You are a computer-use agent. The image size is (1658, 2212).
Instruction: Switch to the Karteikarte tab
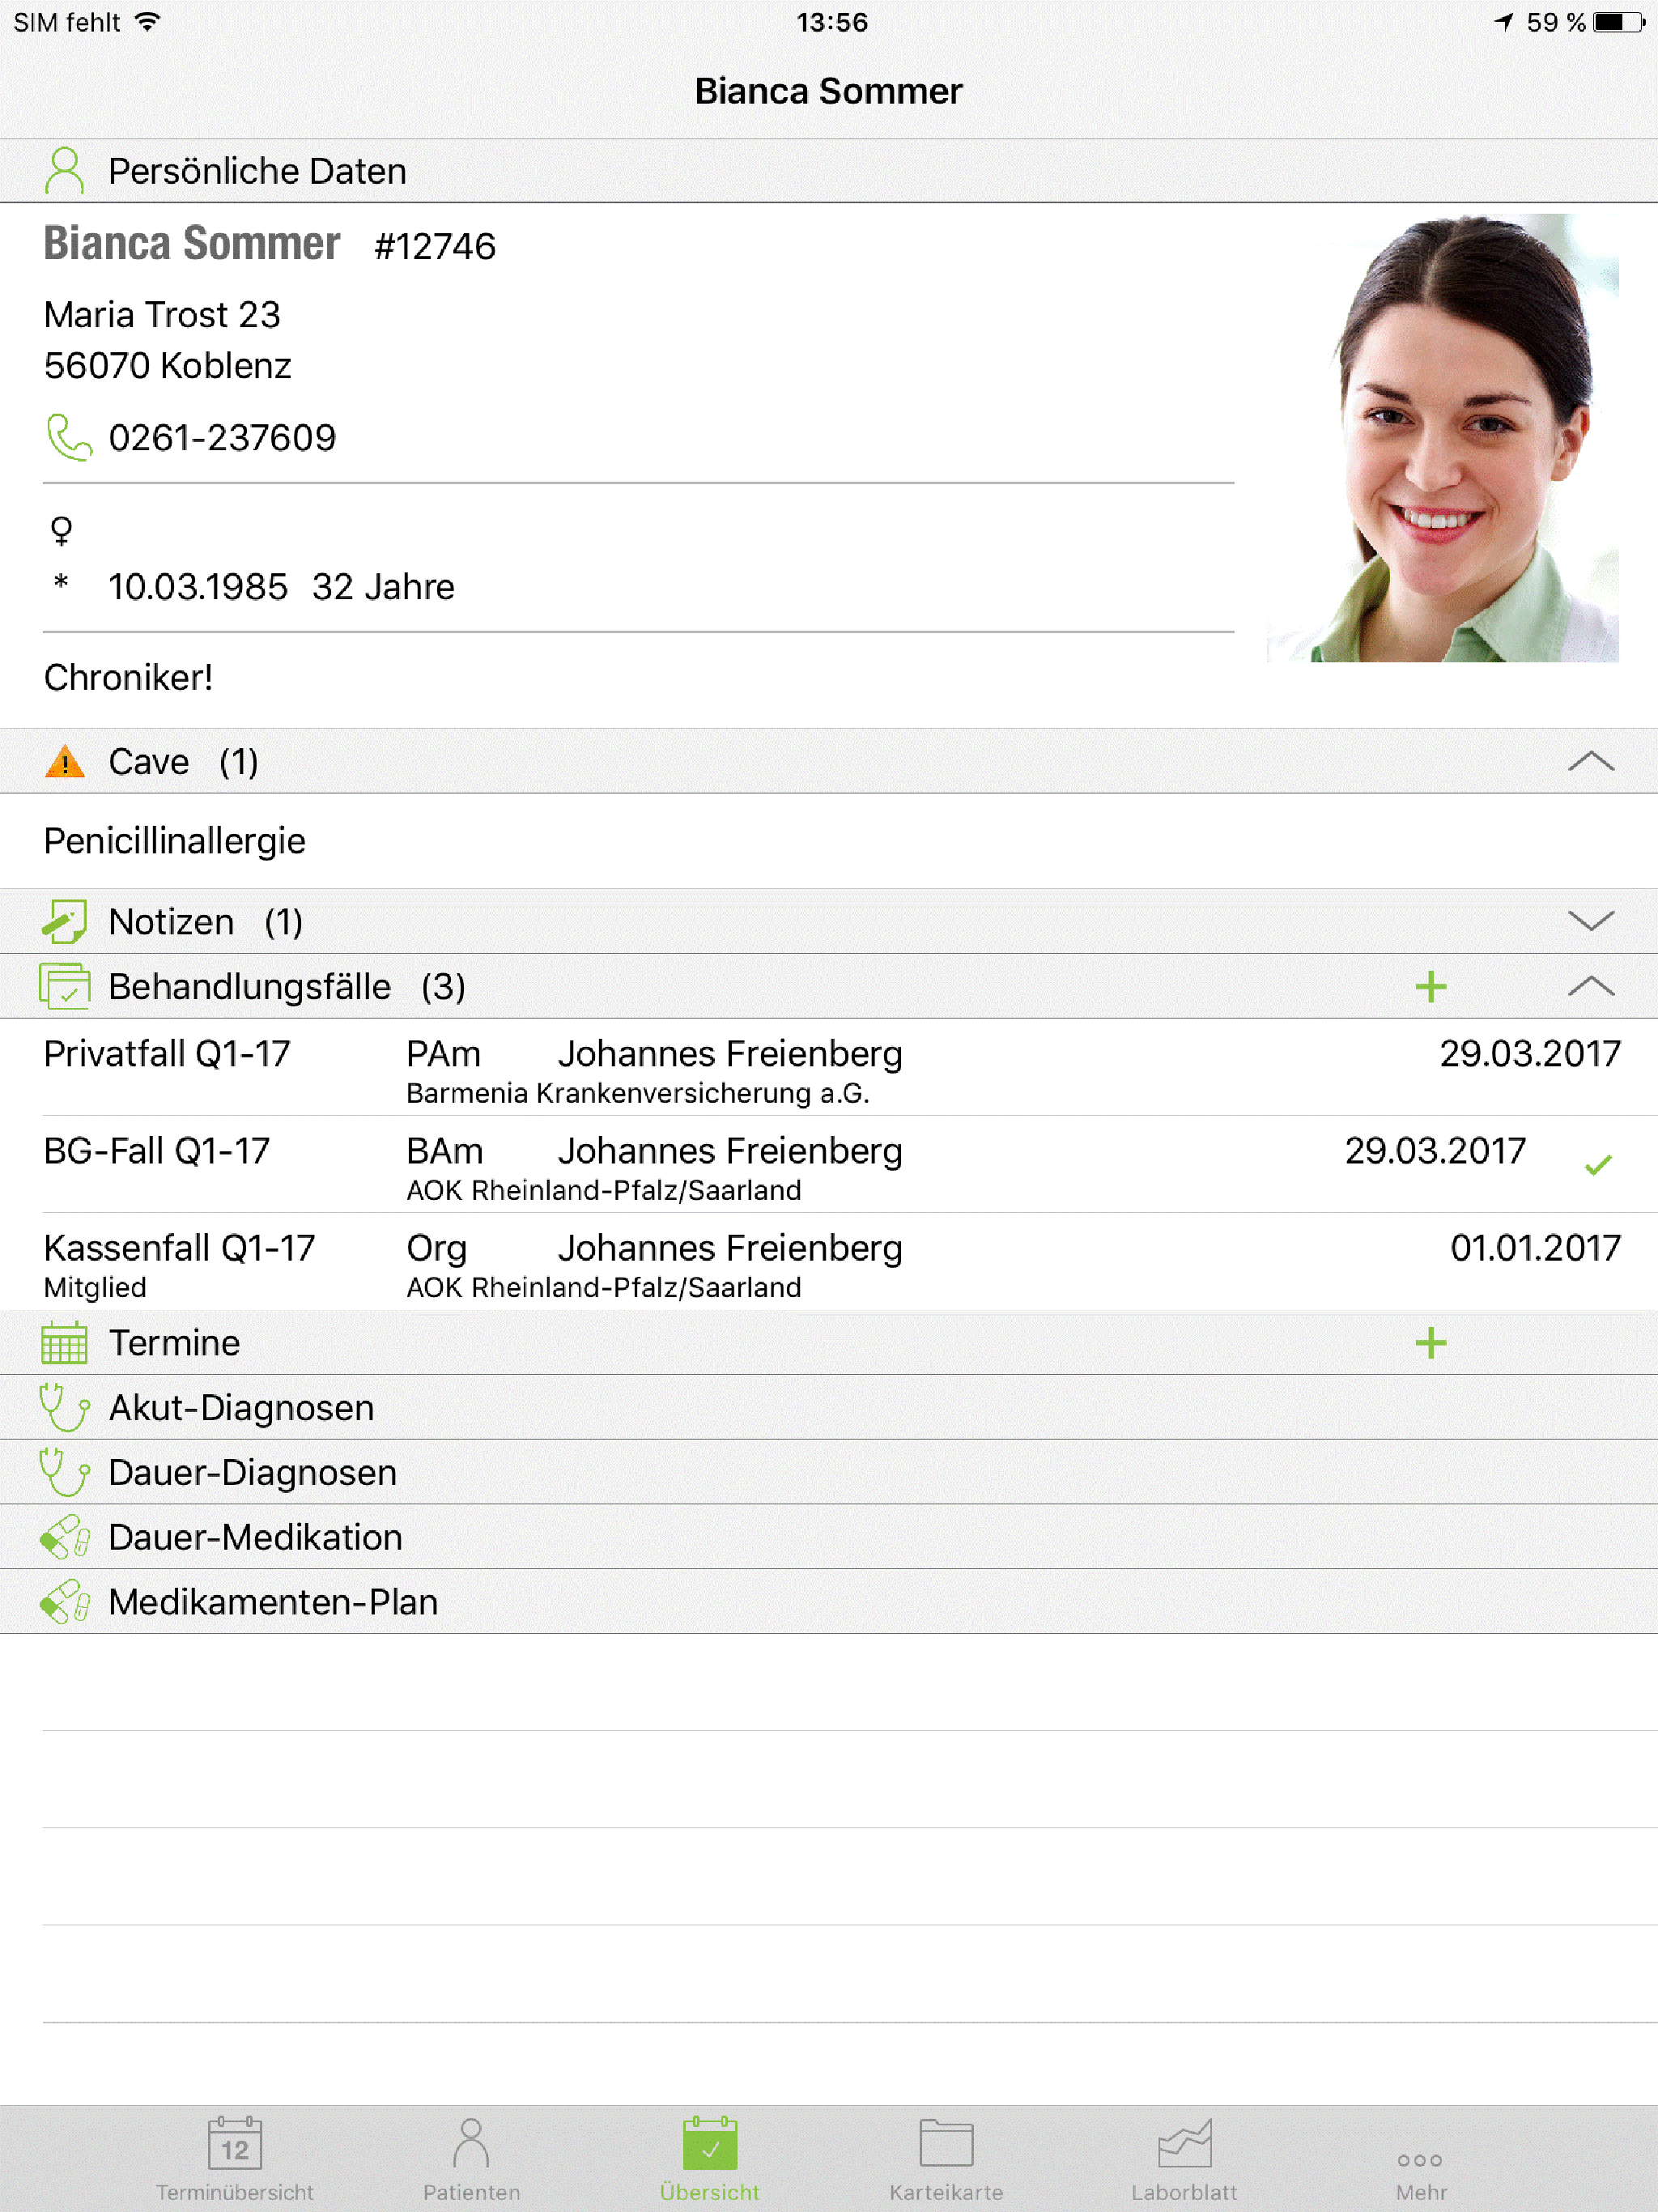[946, 2159]
